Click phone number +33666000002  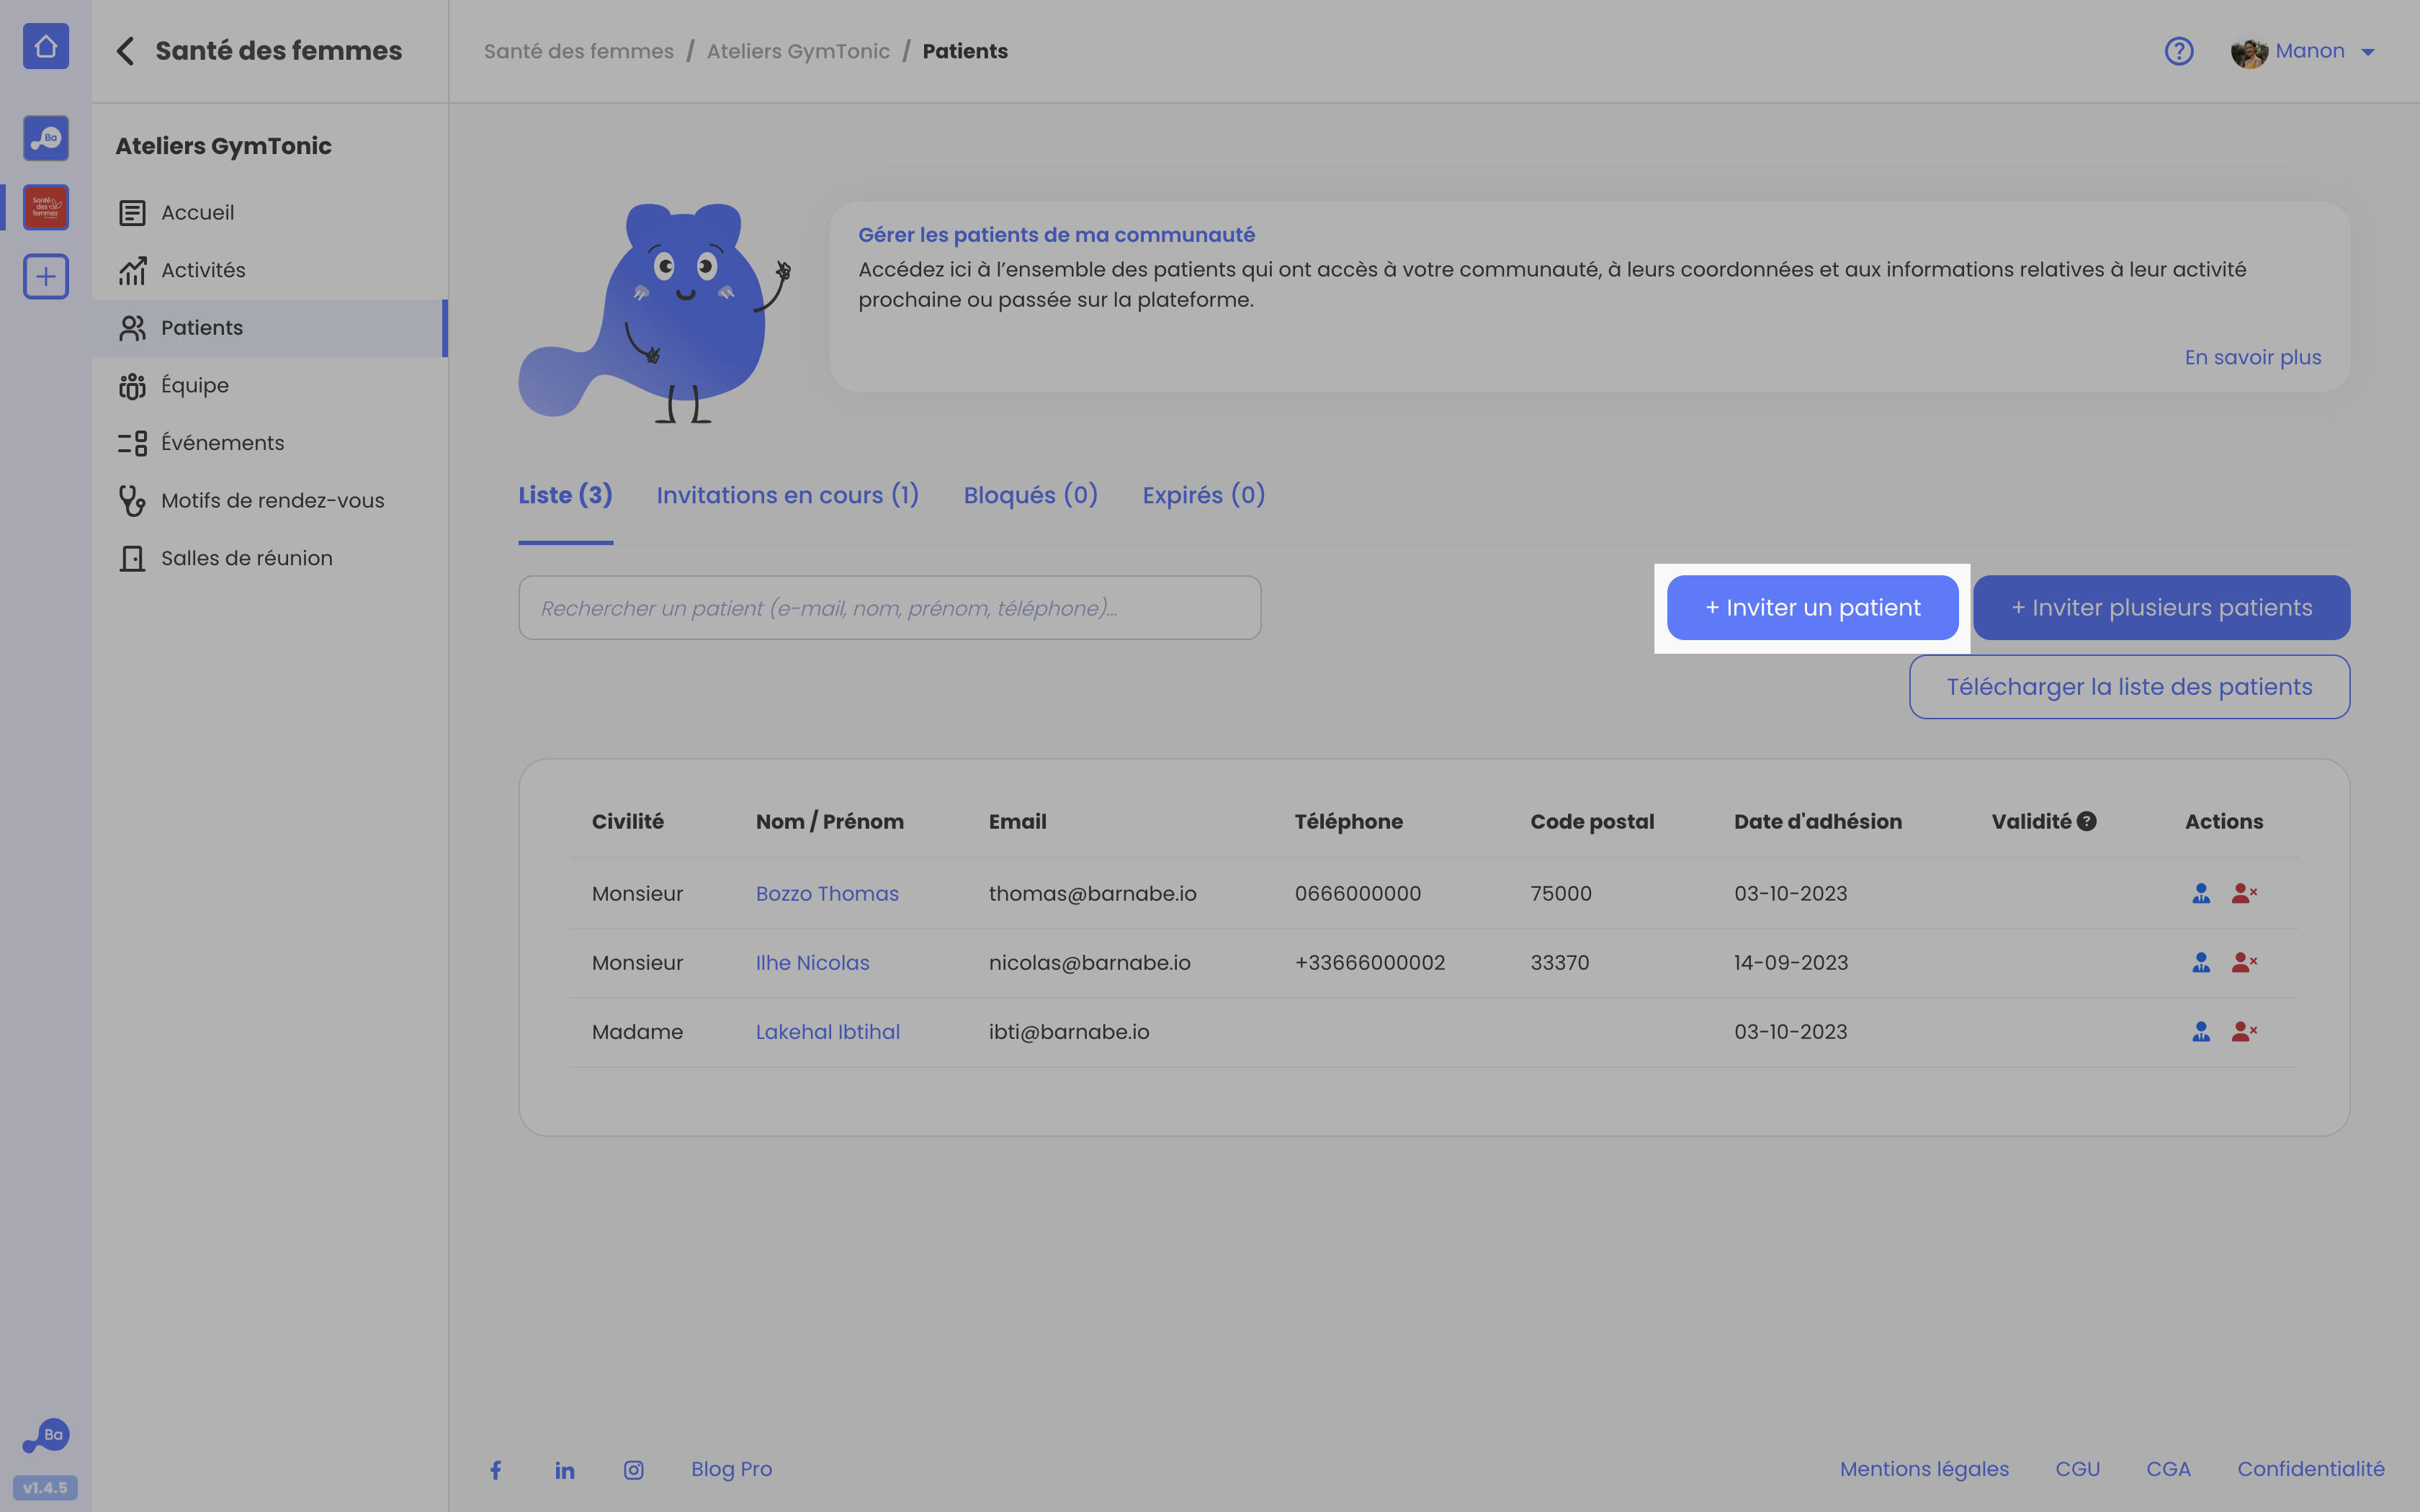pyautogui.click(x=1370, y=963)
